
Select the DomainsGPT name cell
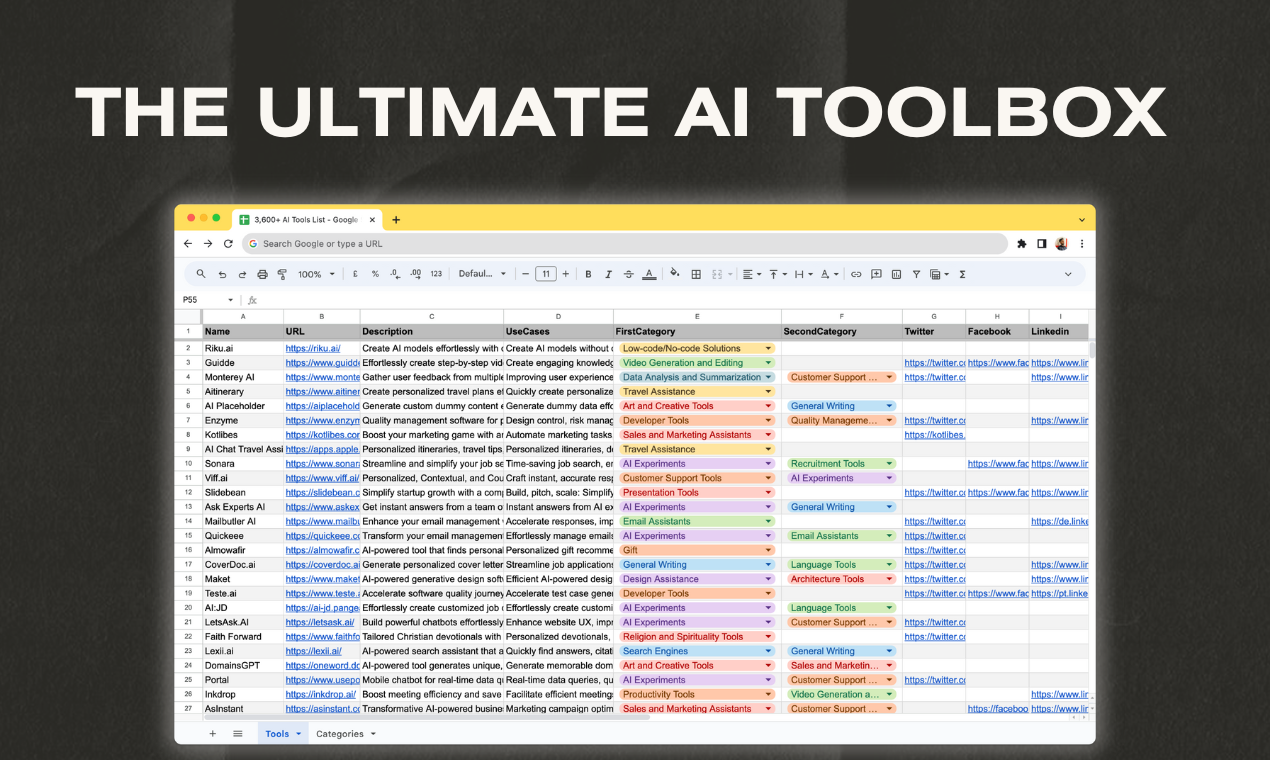(243, 665)
